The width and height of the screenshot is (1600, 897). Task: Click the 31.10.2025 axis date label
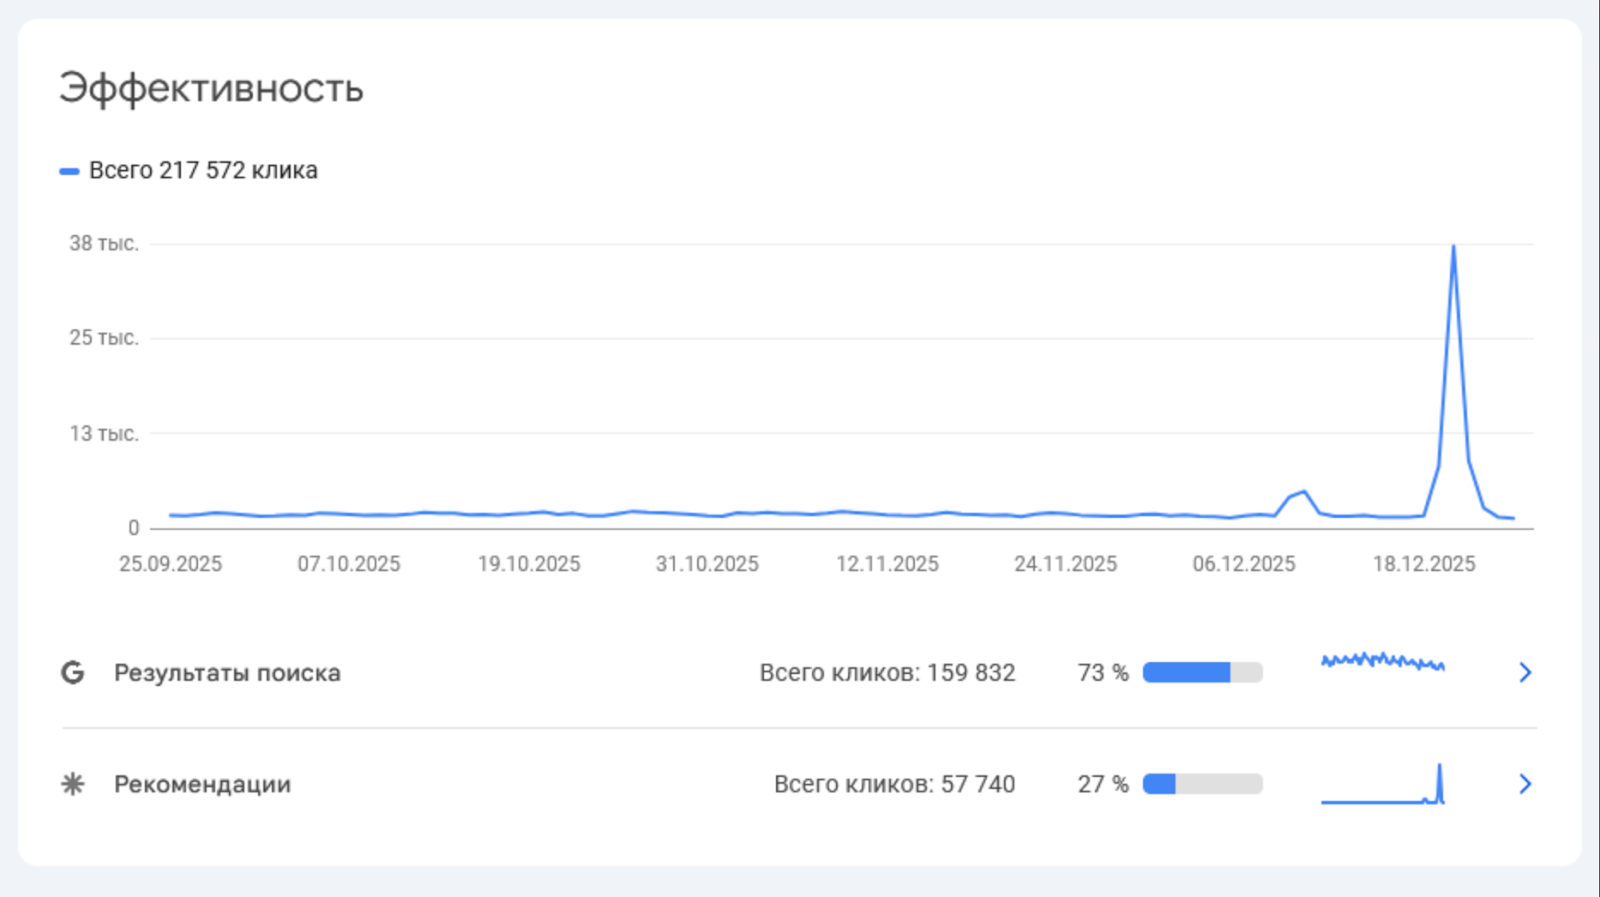pyautogui.click(x=707, y=564)
